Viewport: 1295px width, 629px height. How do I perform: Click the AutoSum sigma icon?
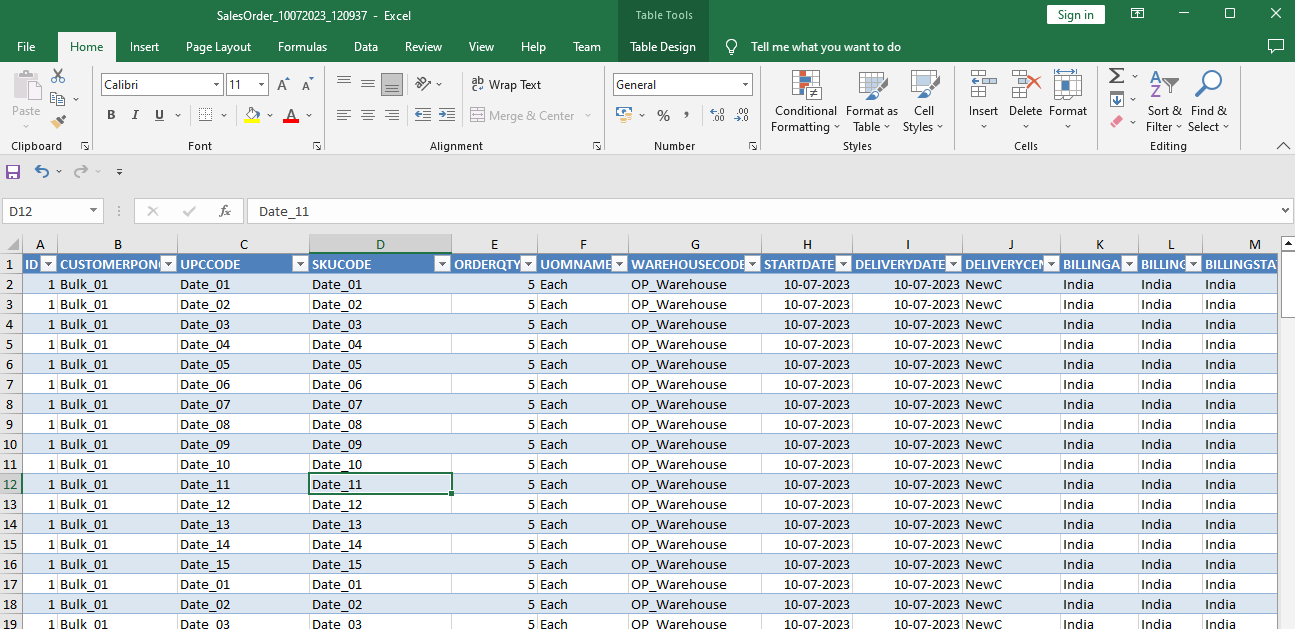[1117, 77]
